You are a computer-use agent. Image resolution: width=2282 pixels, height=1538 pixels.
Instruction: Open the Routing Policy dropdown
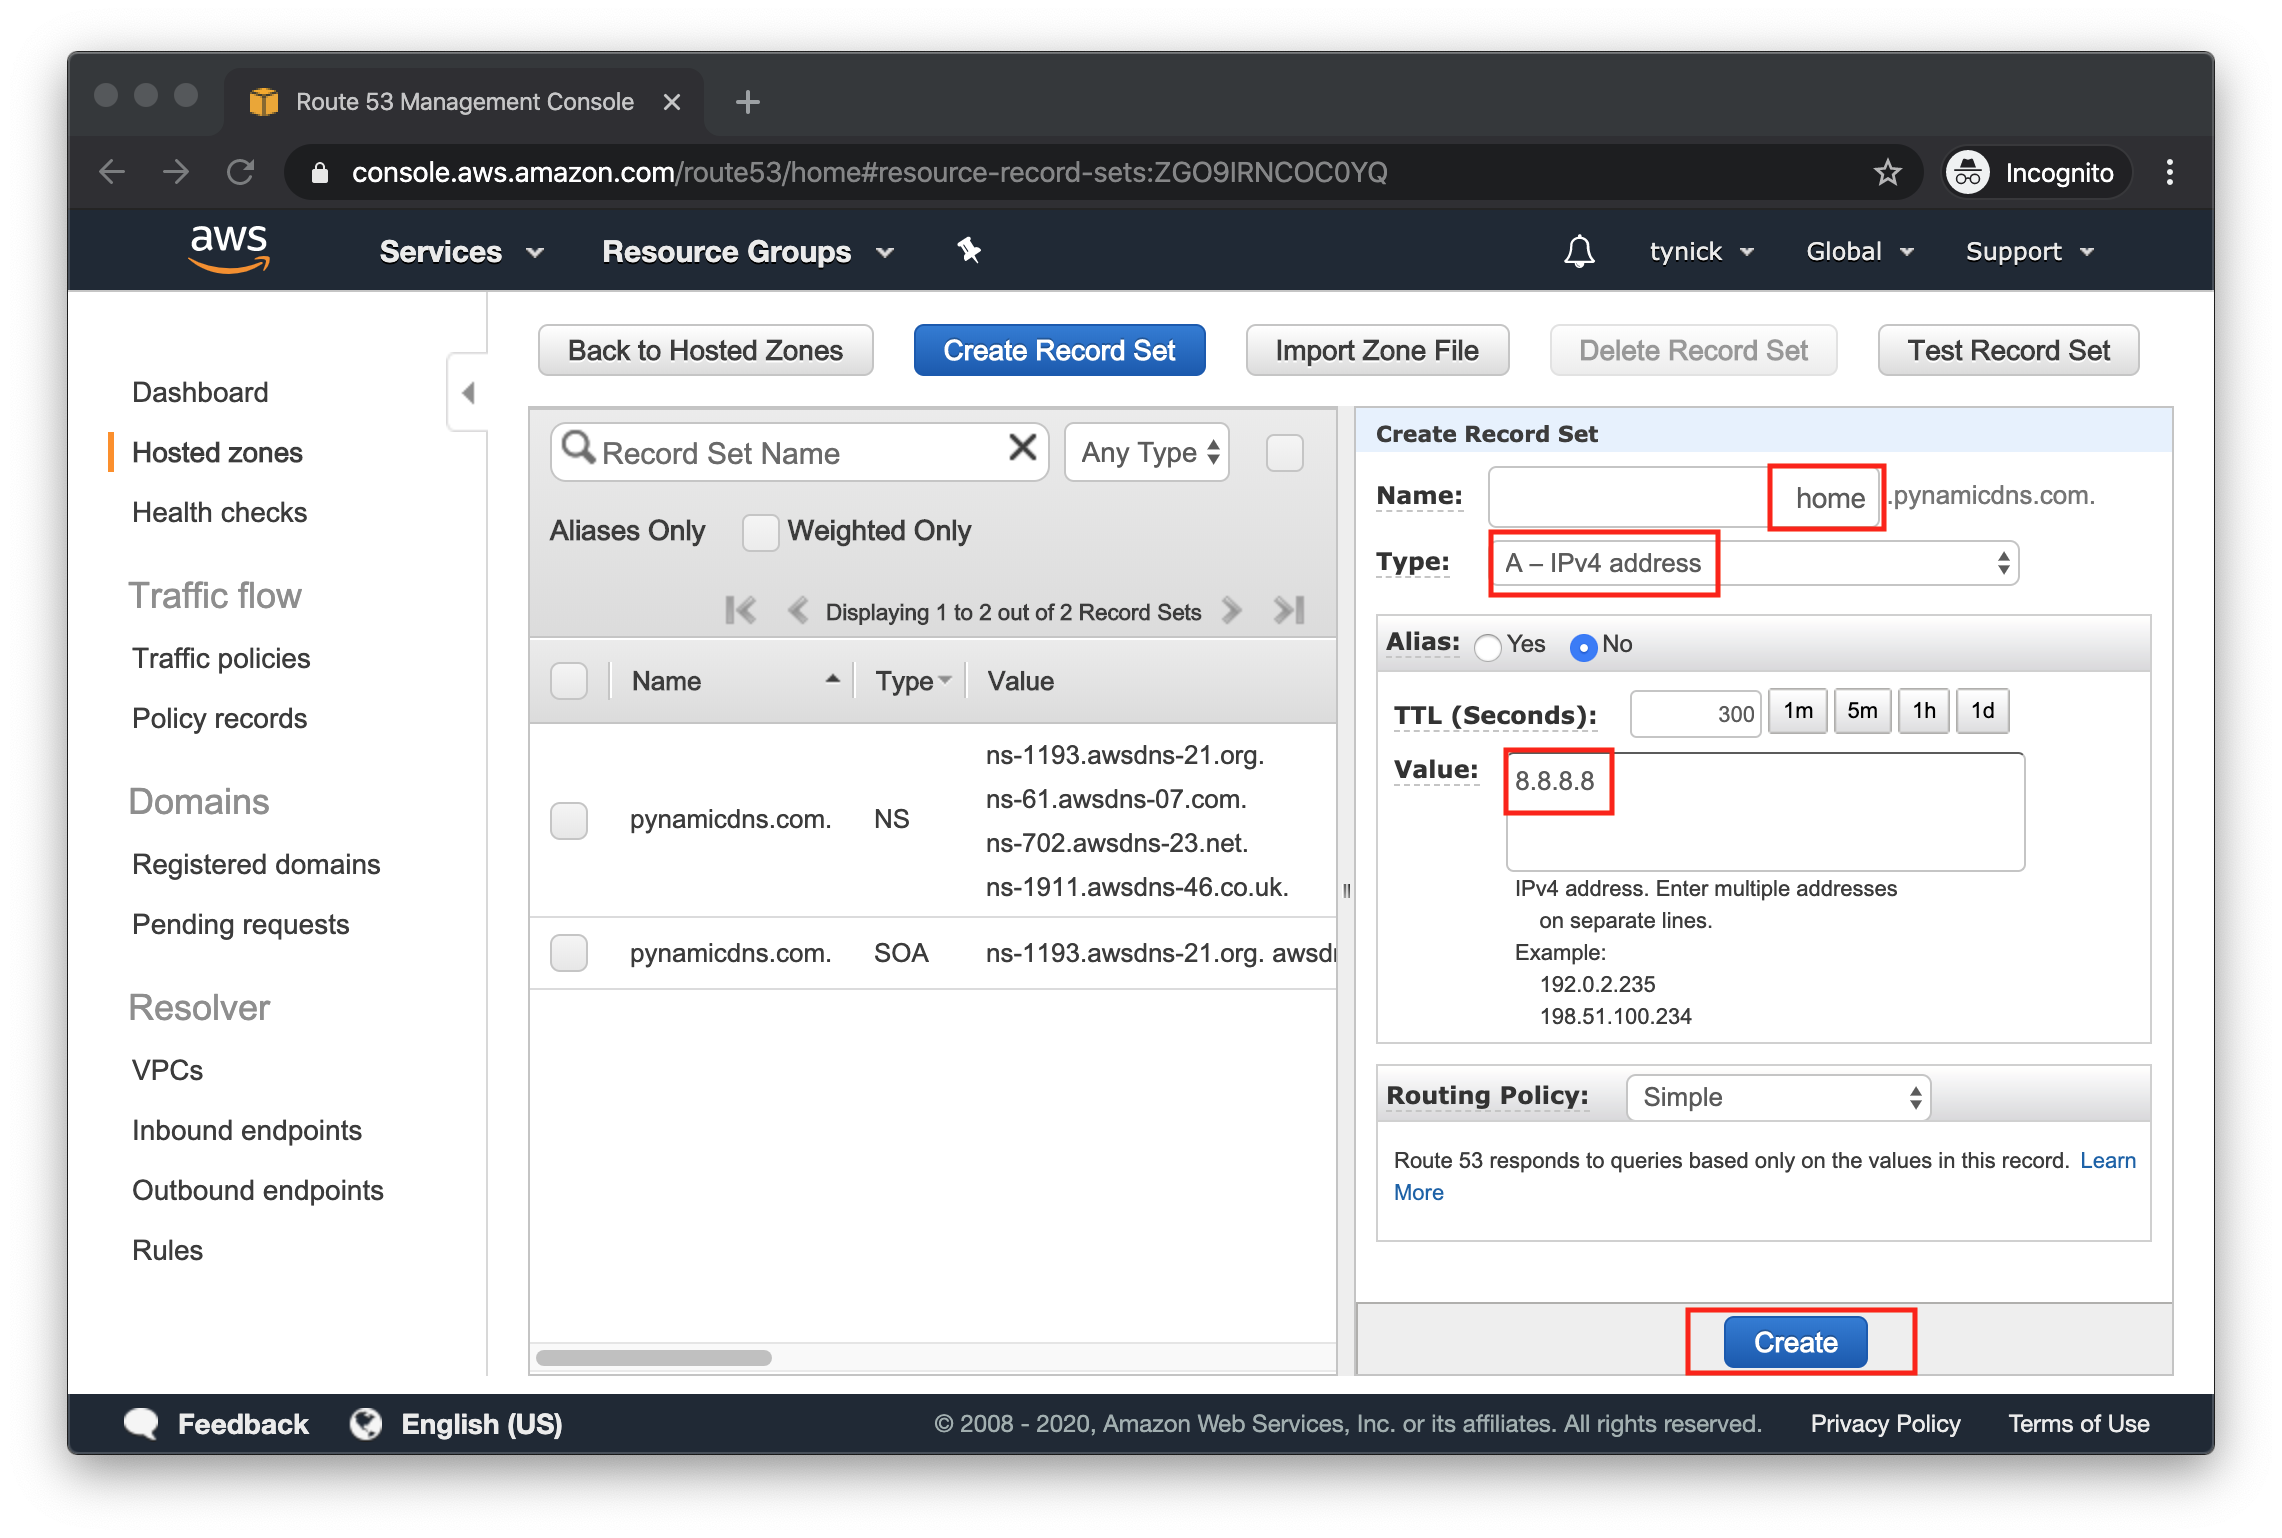1778,1097
